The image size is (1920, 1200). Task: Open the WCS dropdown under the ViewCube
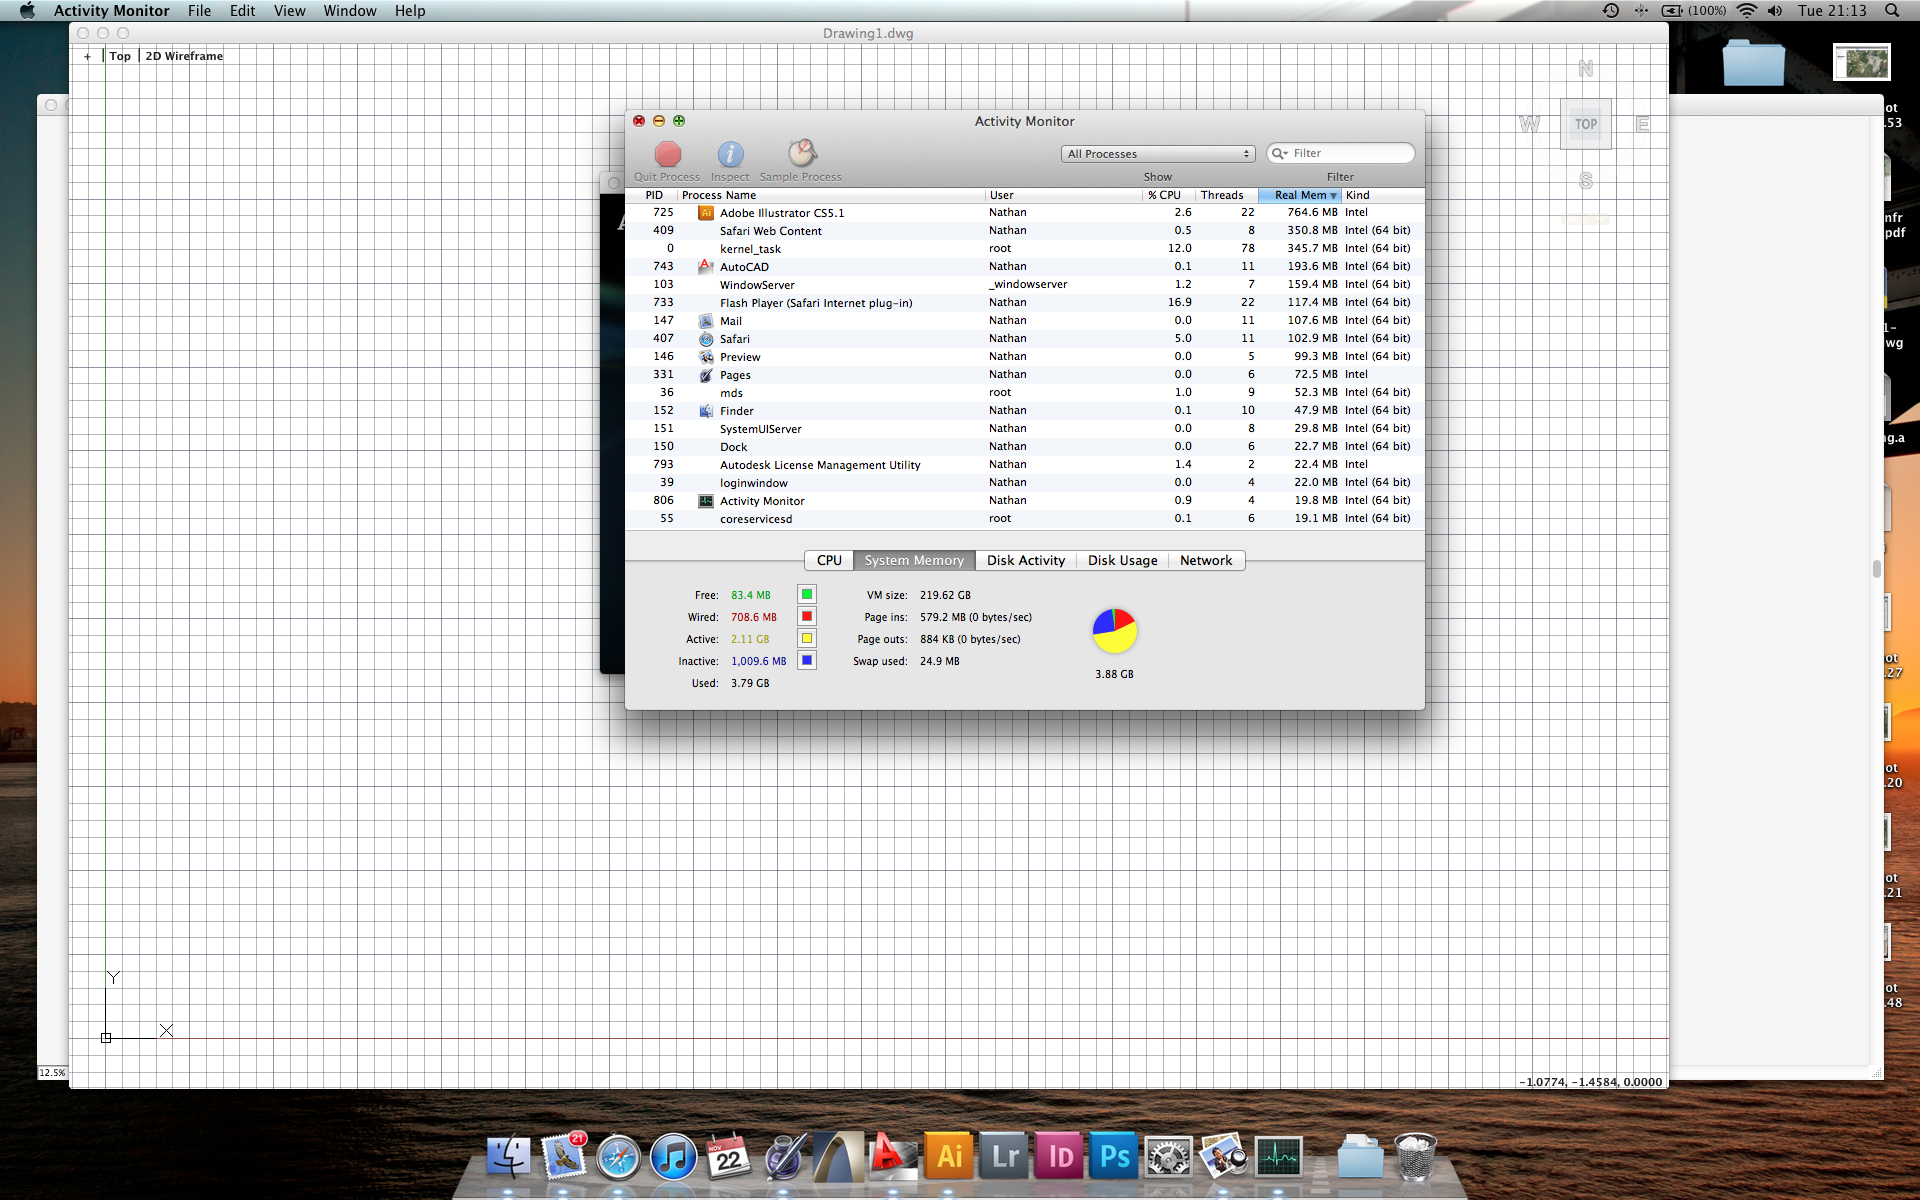pos(1585,220)
